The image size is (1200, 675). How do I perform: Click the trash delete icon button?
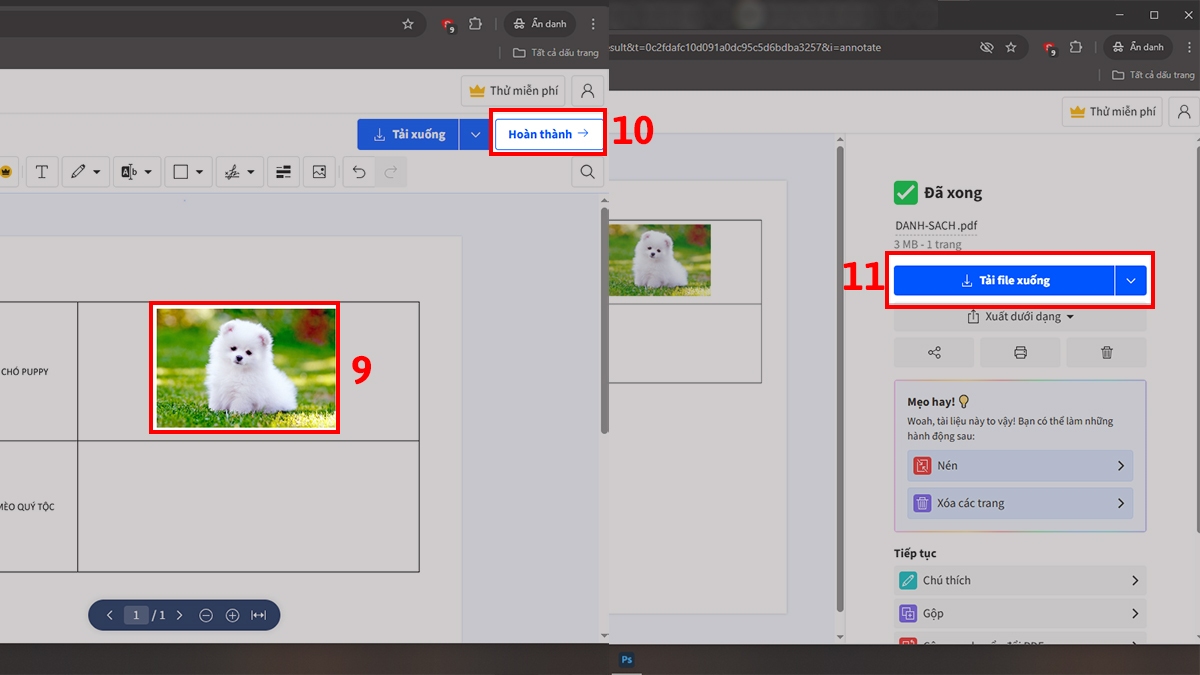(x=1106, y=352)
